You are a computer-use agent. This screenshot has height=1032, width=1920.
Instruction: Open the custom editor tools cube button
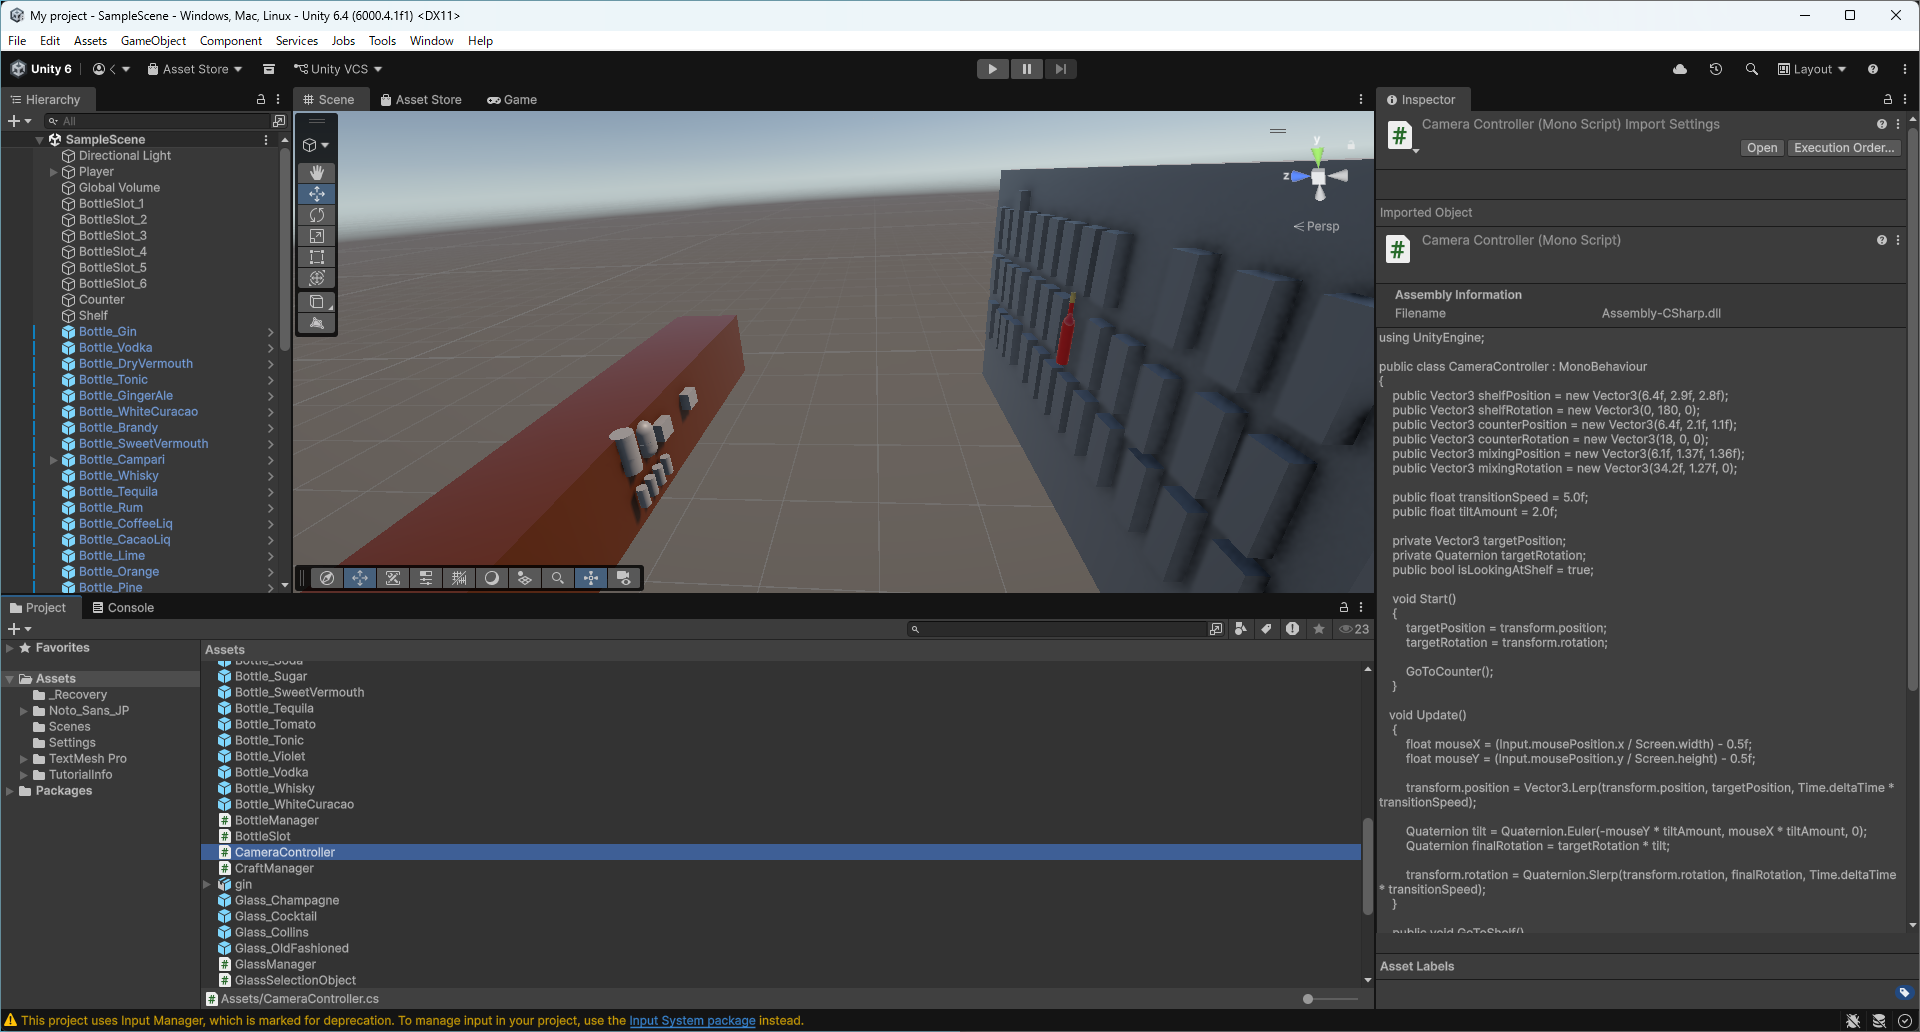pos(317,302)
